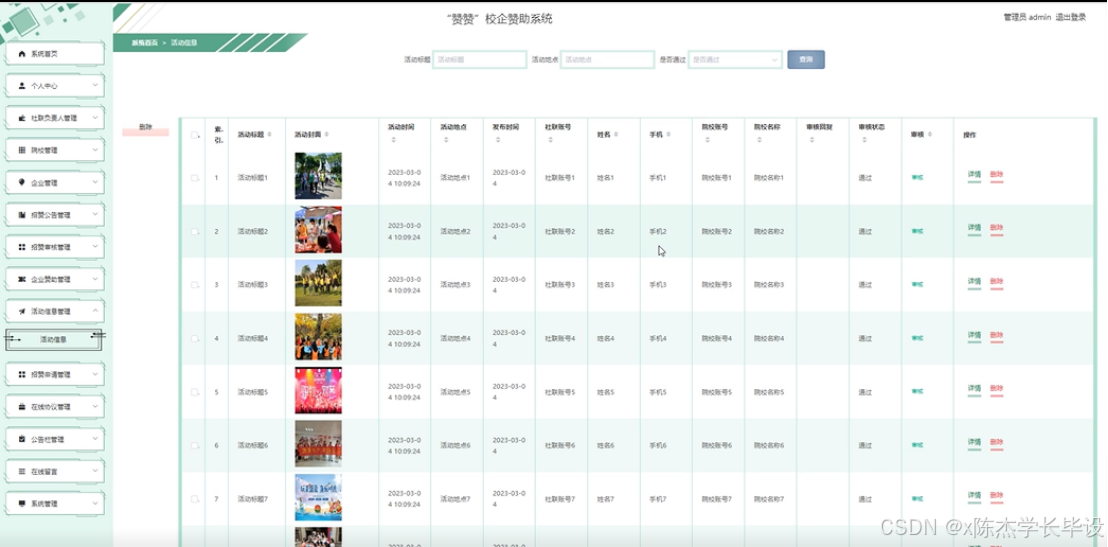Open 详情 for row 活动标题5
Screen dimensions: 1108x547
click(x=974, y=389)
